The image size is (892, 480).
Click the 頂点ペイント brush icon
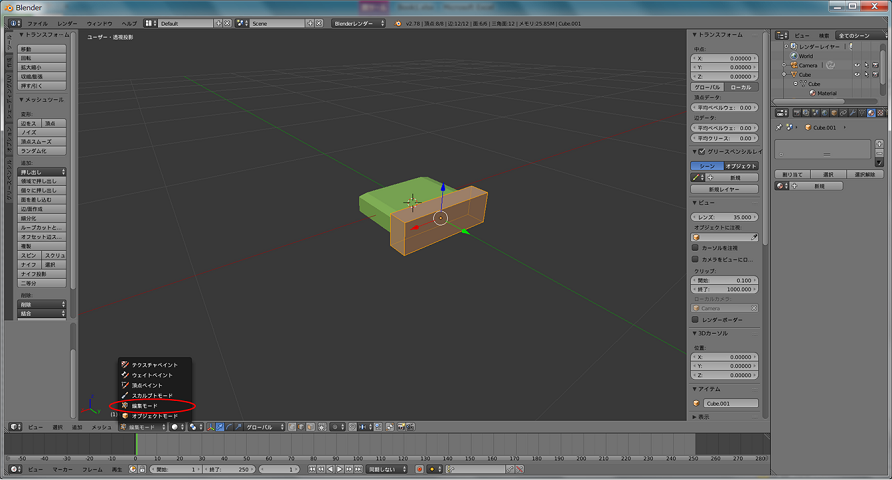pos(125,385)
